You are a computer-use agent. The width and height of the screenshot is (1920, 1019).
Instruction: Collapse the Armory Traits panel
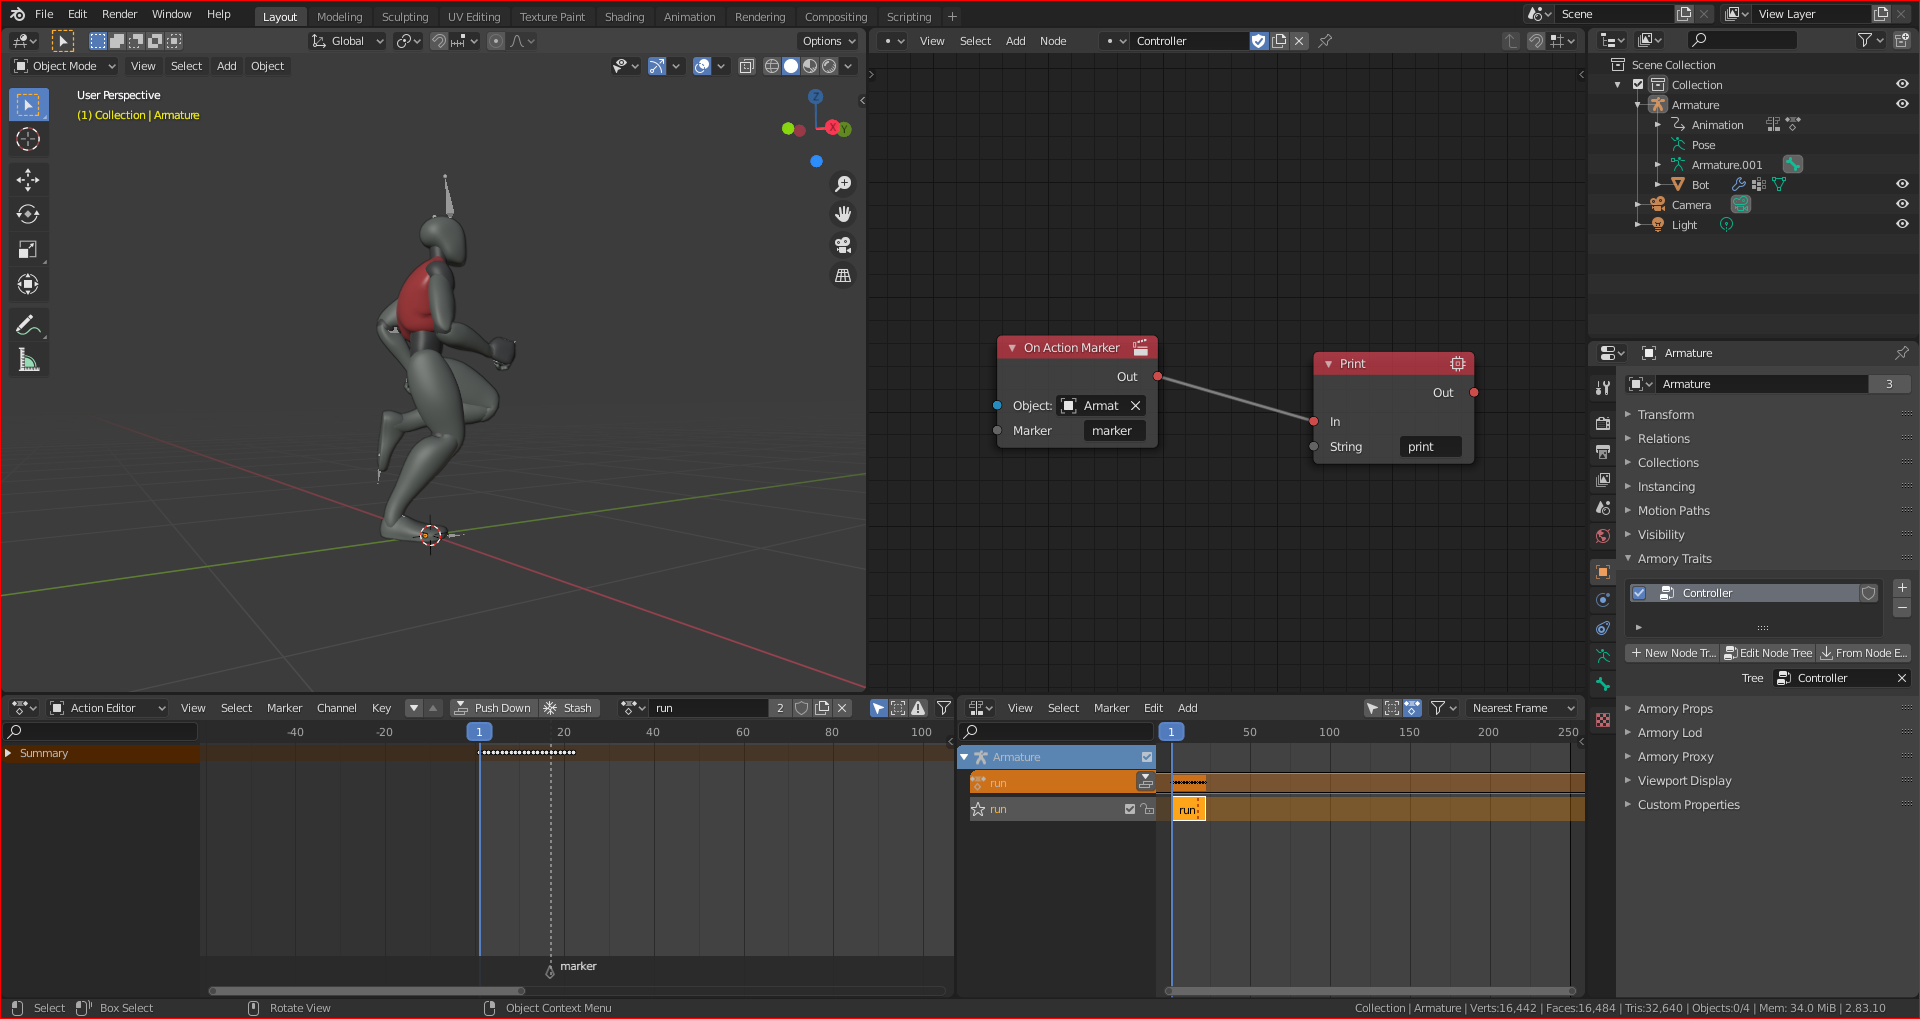pos(1674,558)
